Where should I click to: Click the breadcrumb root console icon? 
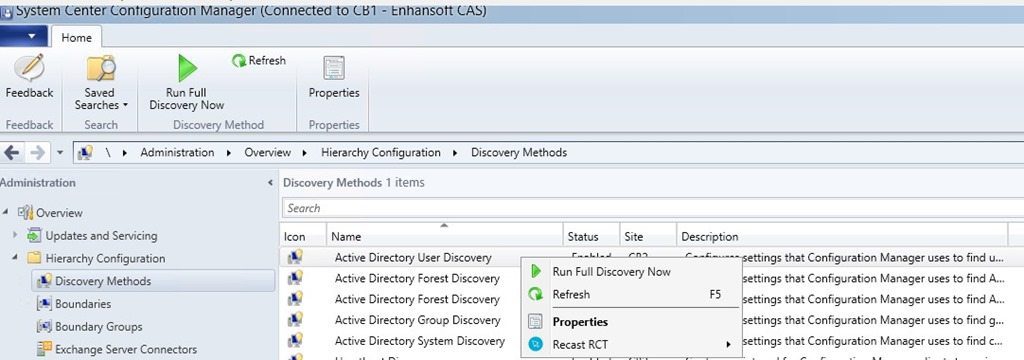[x=84, y=152]
